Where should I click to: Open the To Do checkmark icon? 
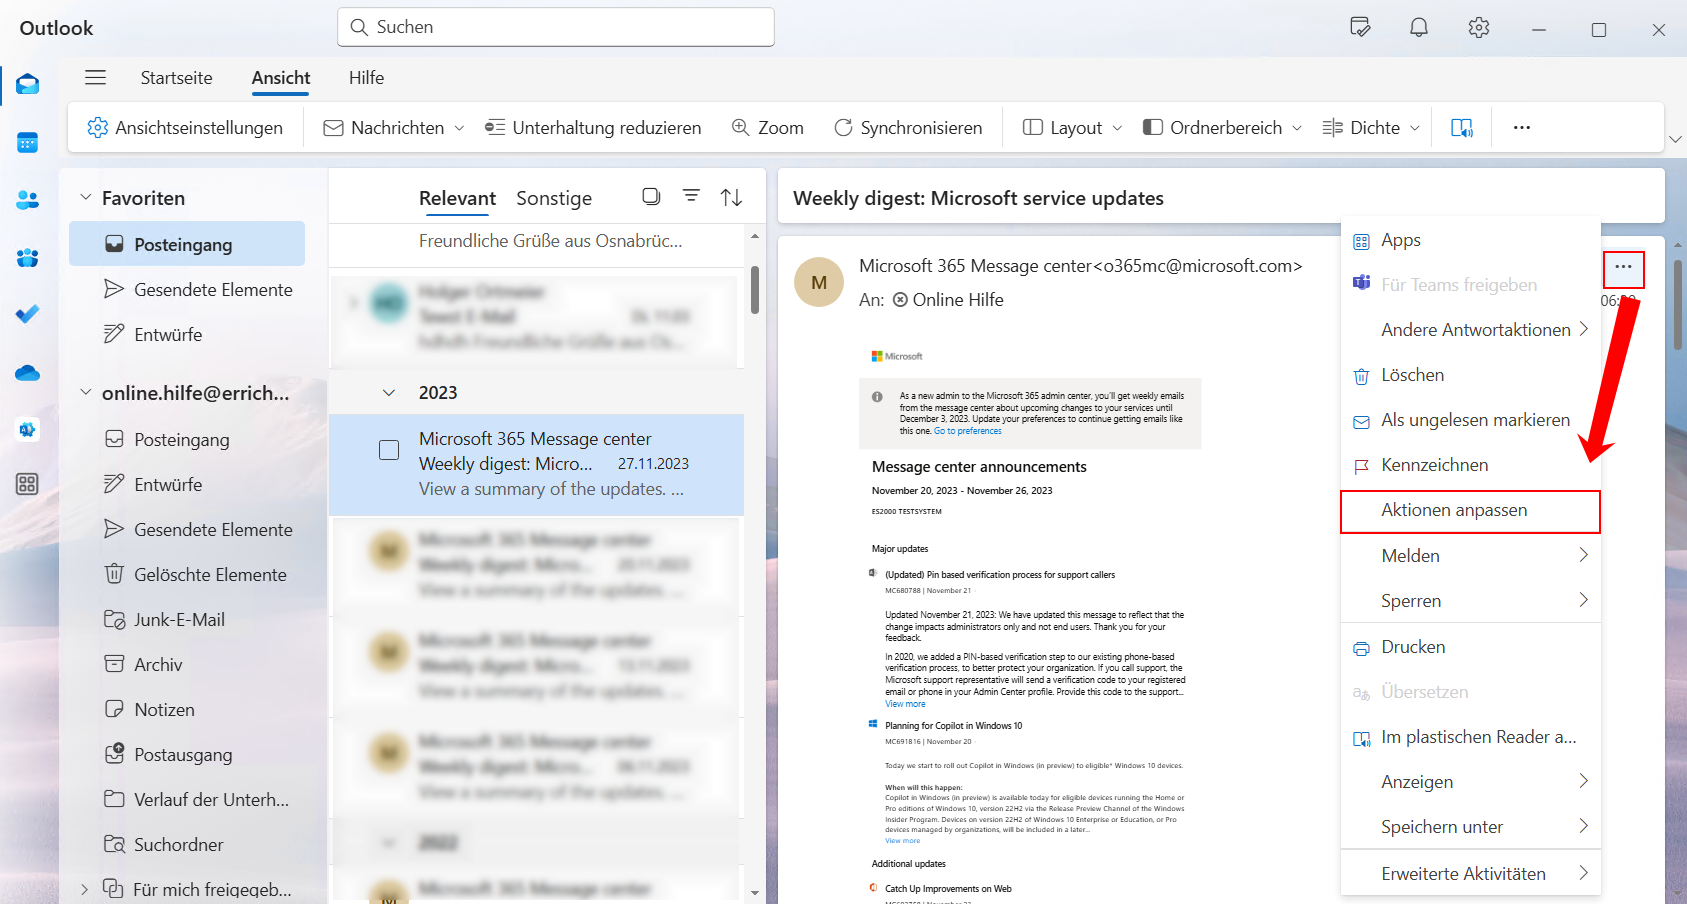[28, 314]
